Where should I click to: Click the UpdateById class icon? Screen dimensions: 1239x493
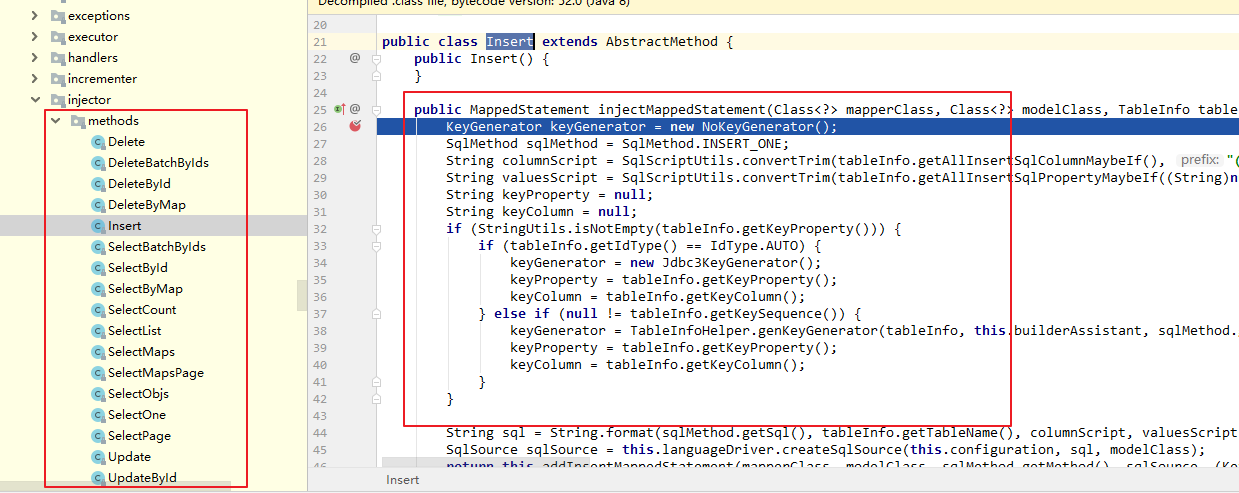tap(98, 478)
